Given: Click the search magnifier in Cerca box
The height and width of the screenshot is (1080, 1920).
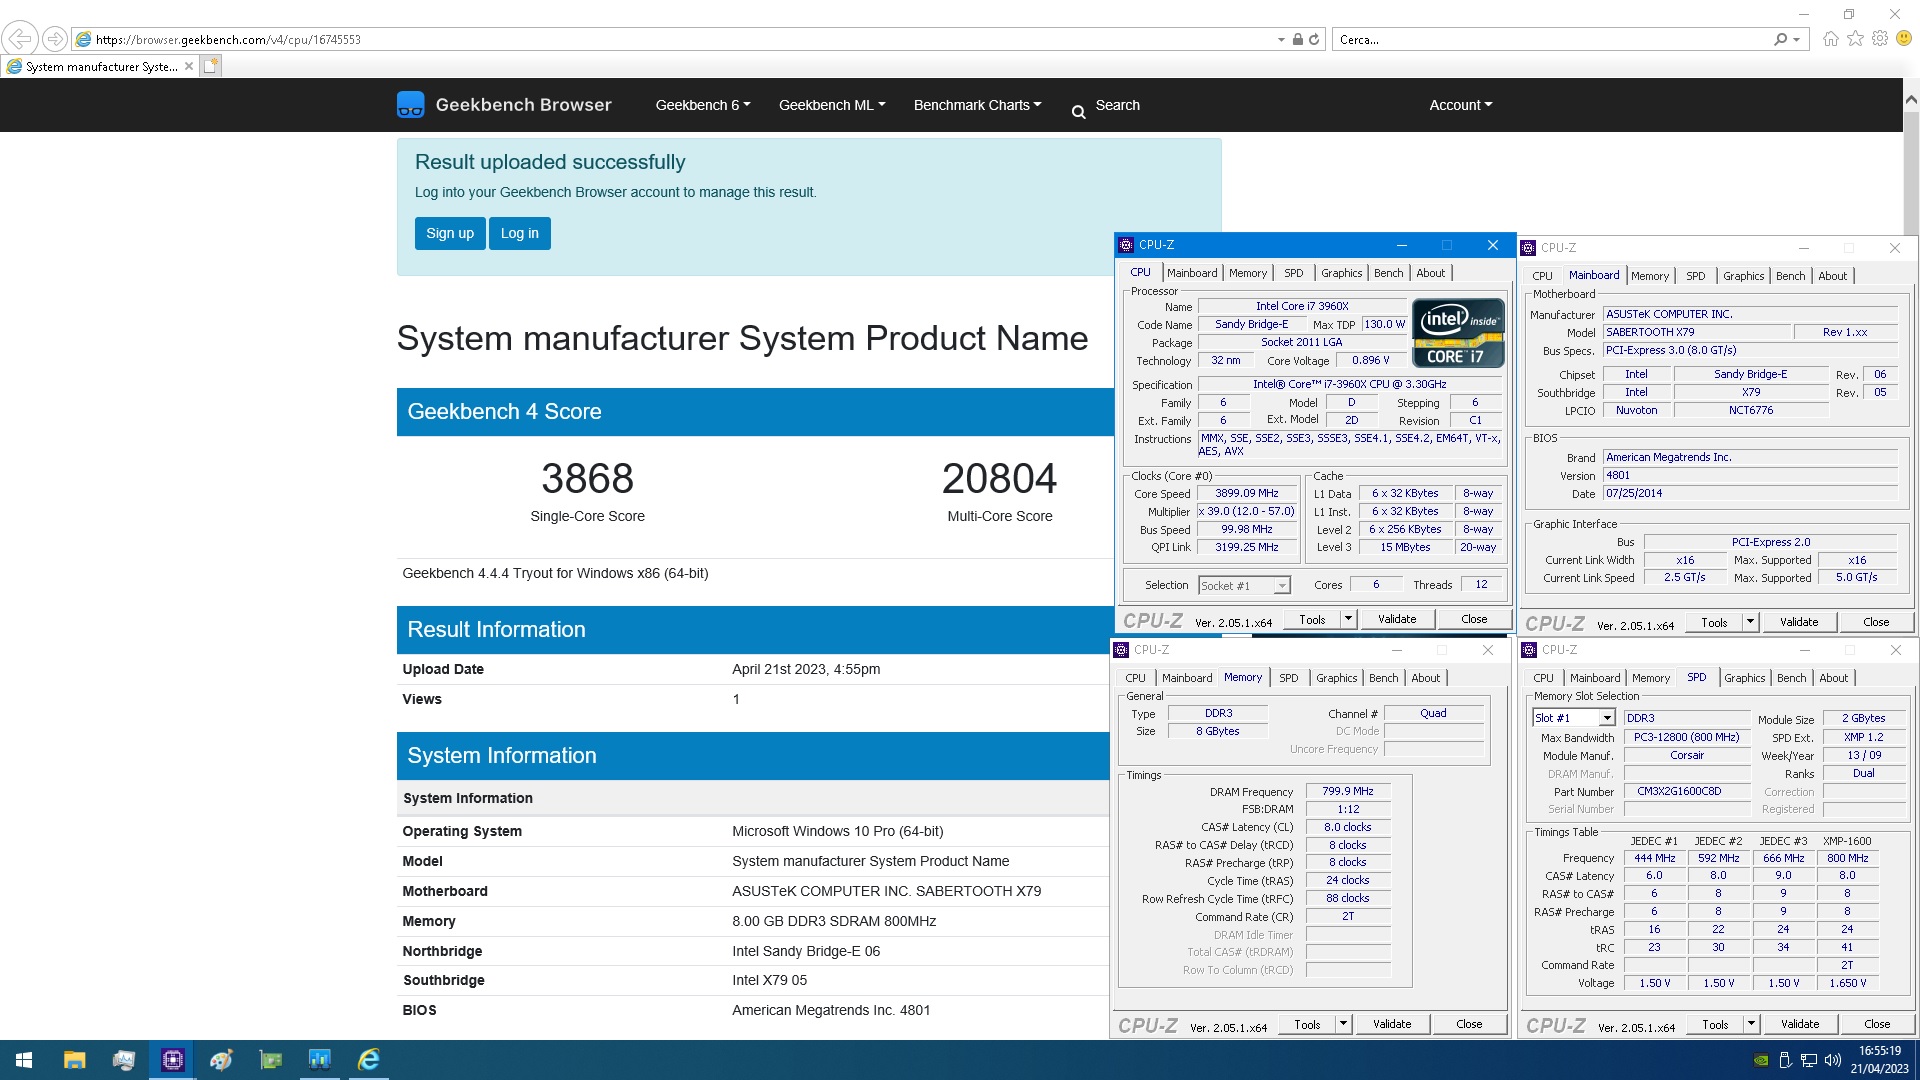Looking at the screenshot, I should click(1780, 40).
